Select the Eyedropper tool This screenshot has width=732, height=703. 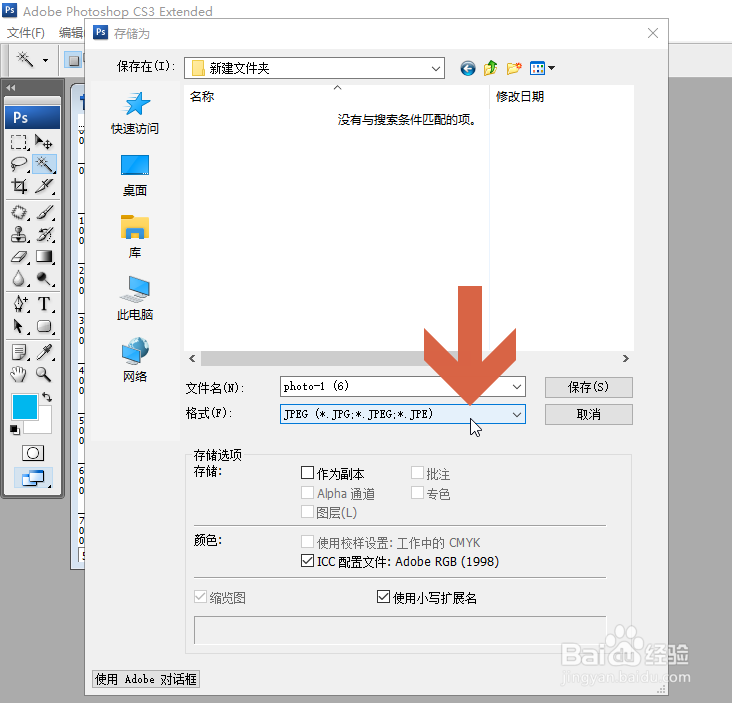point(44,352)
